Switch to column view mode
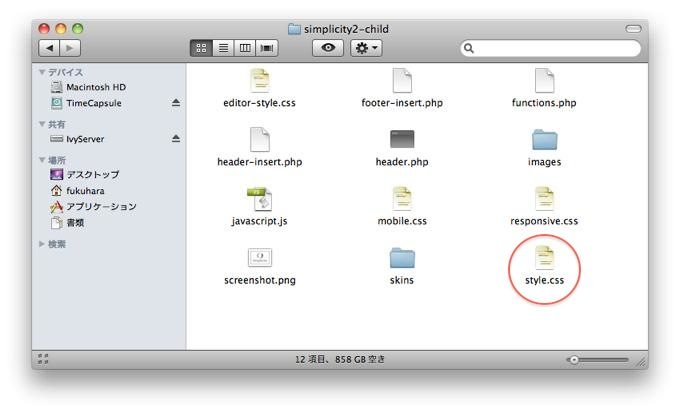 click(x=245, y=47)
